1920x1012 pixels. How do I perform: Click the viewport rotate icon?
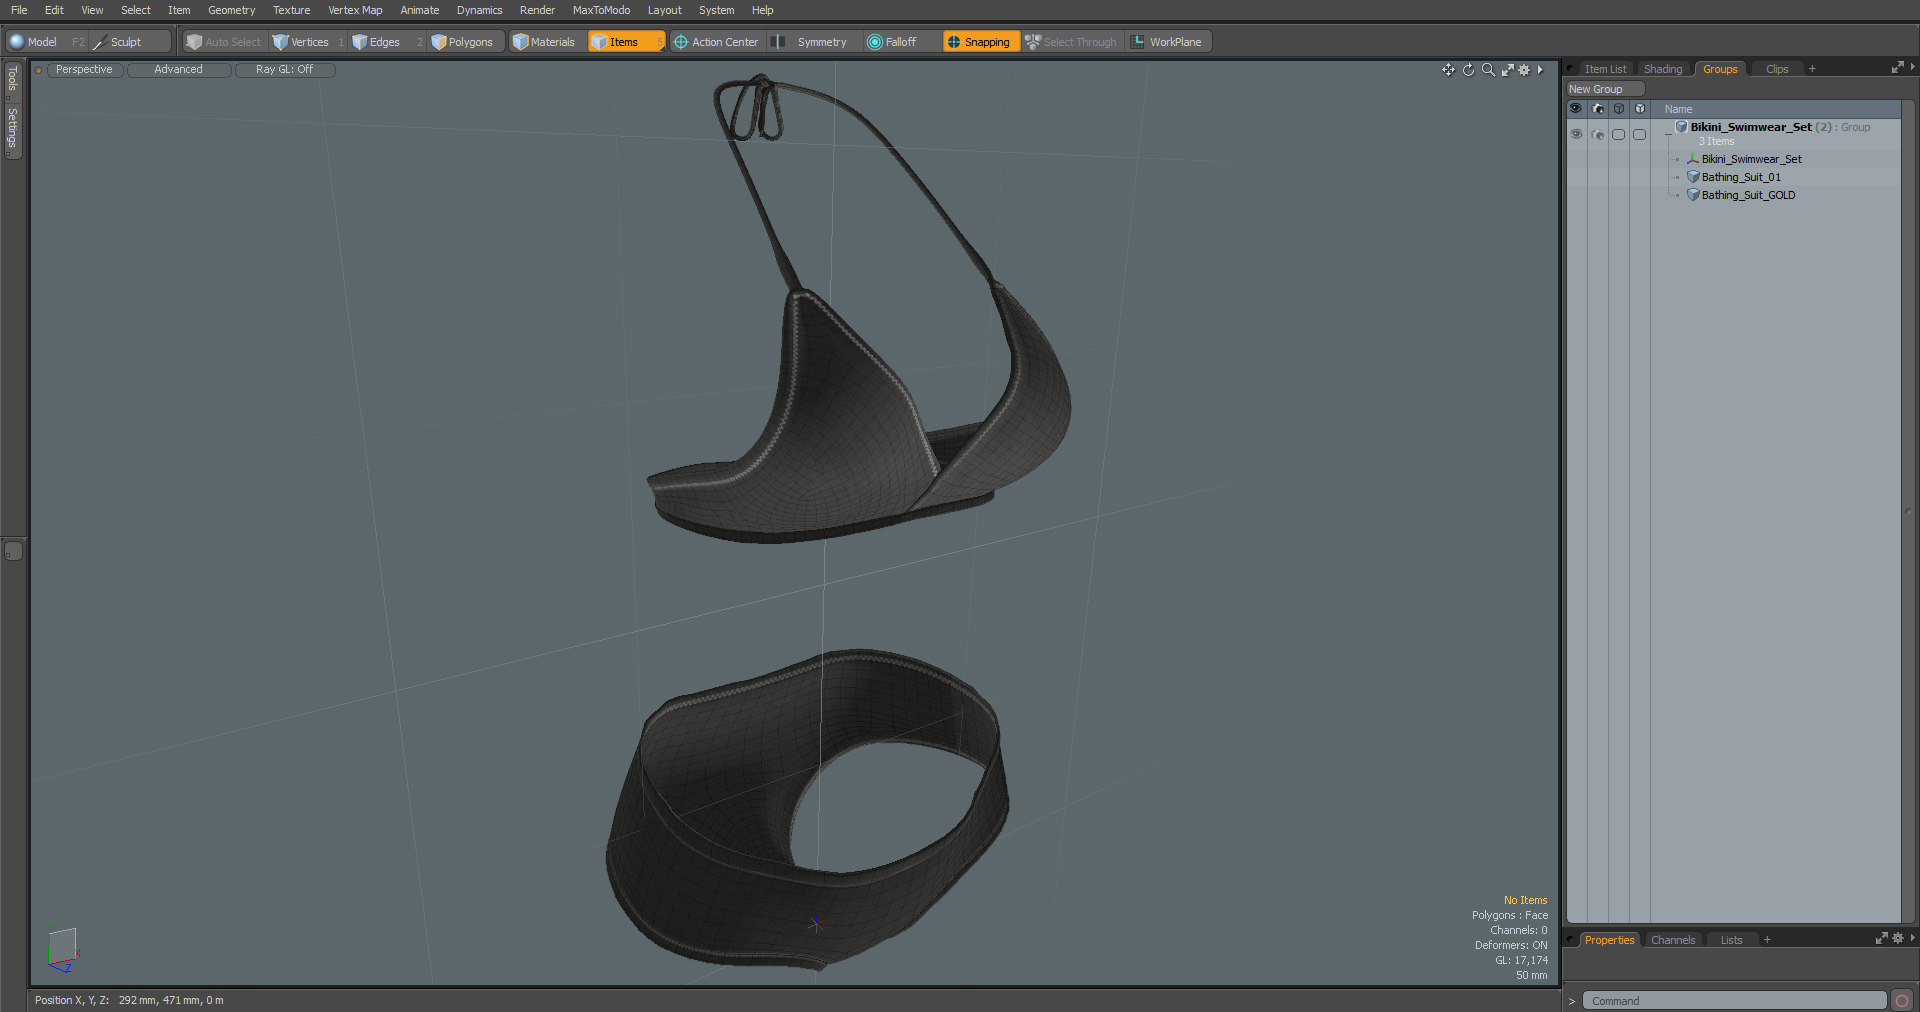coord(1468,70)
